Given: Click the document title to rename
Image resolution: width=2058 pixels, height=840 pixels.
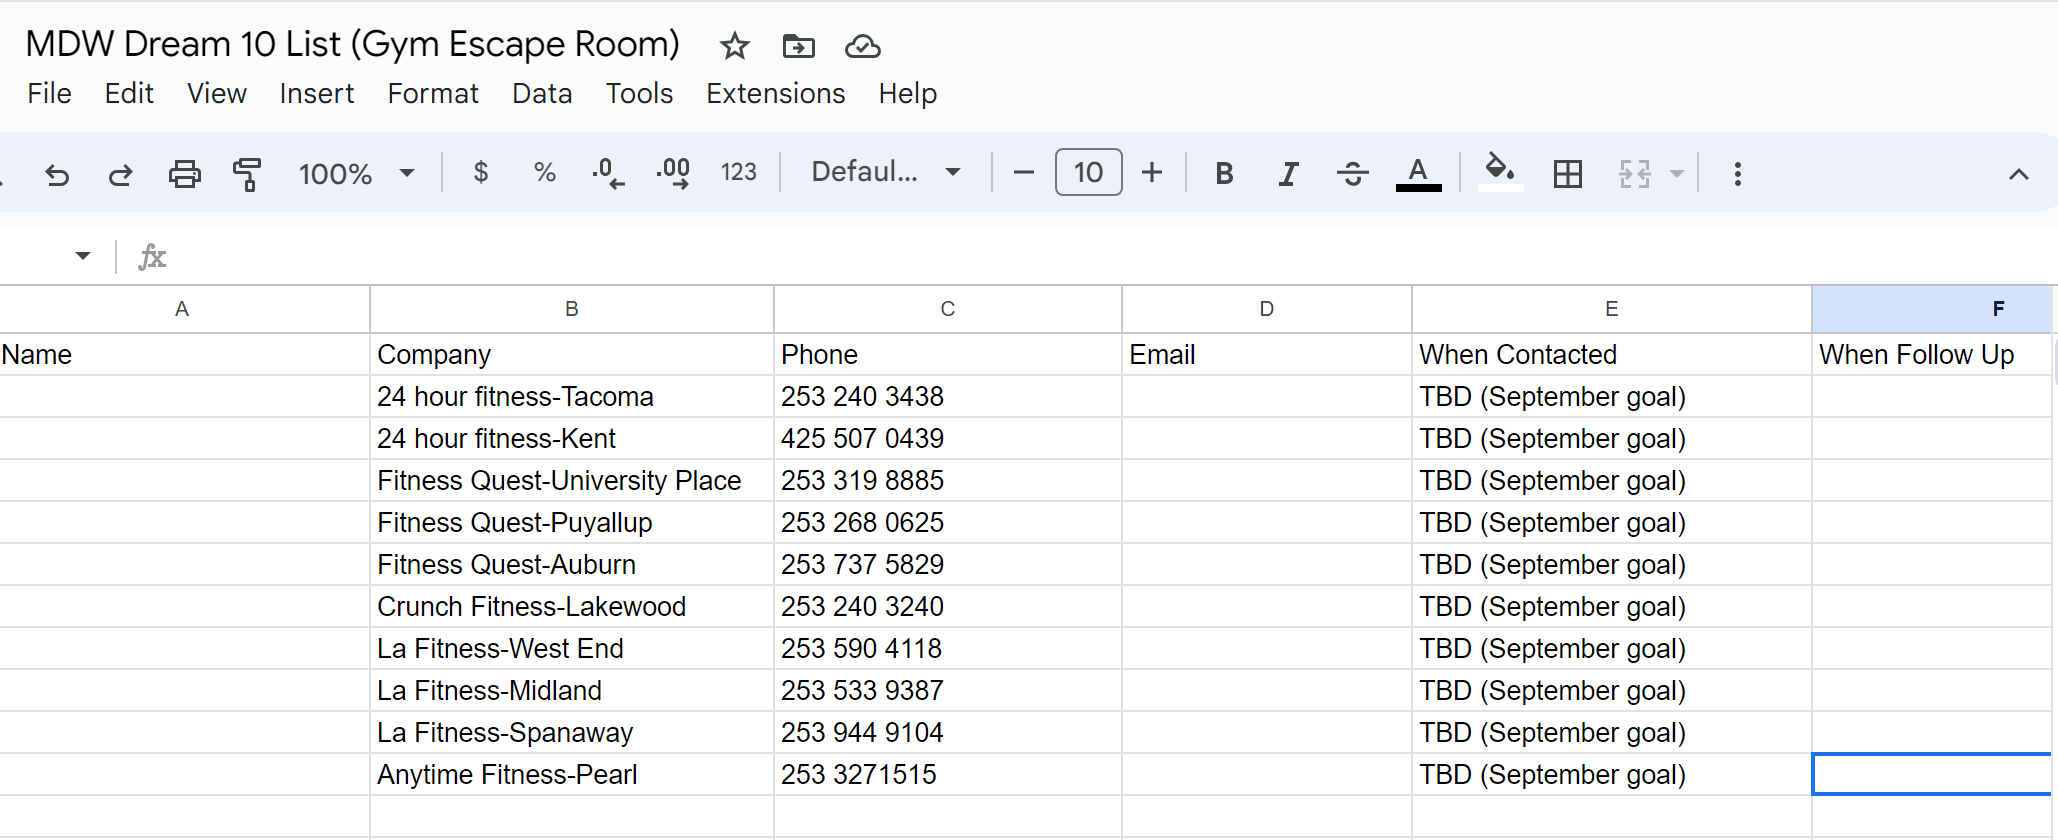Looking at the screenshot, I should (x=353, y=44).
